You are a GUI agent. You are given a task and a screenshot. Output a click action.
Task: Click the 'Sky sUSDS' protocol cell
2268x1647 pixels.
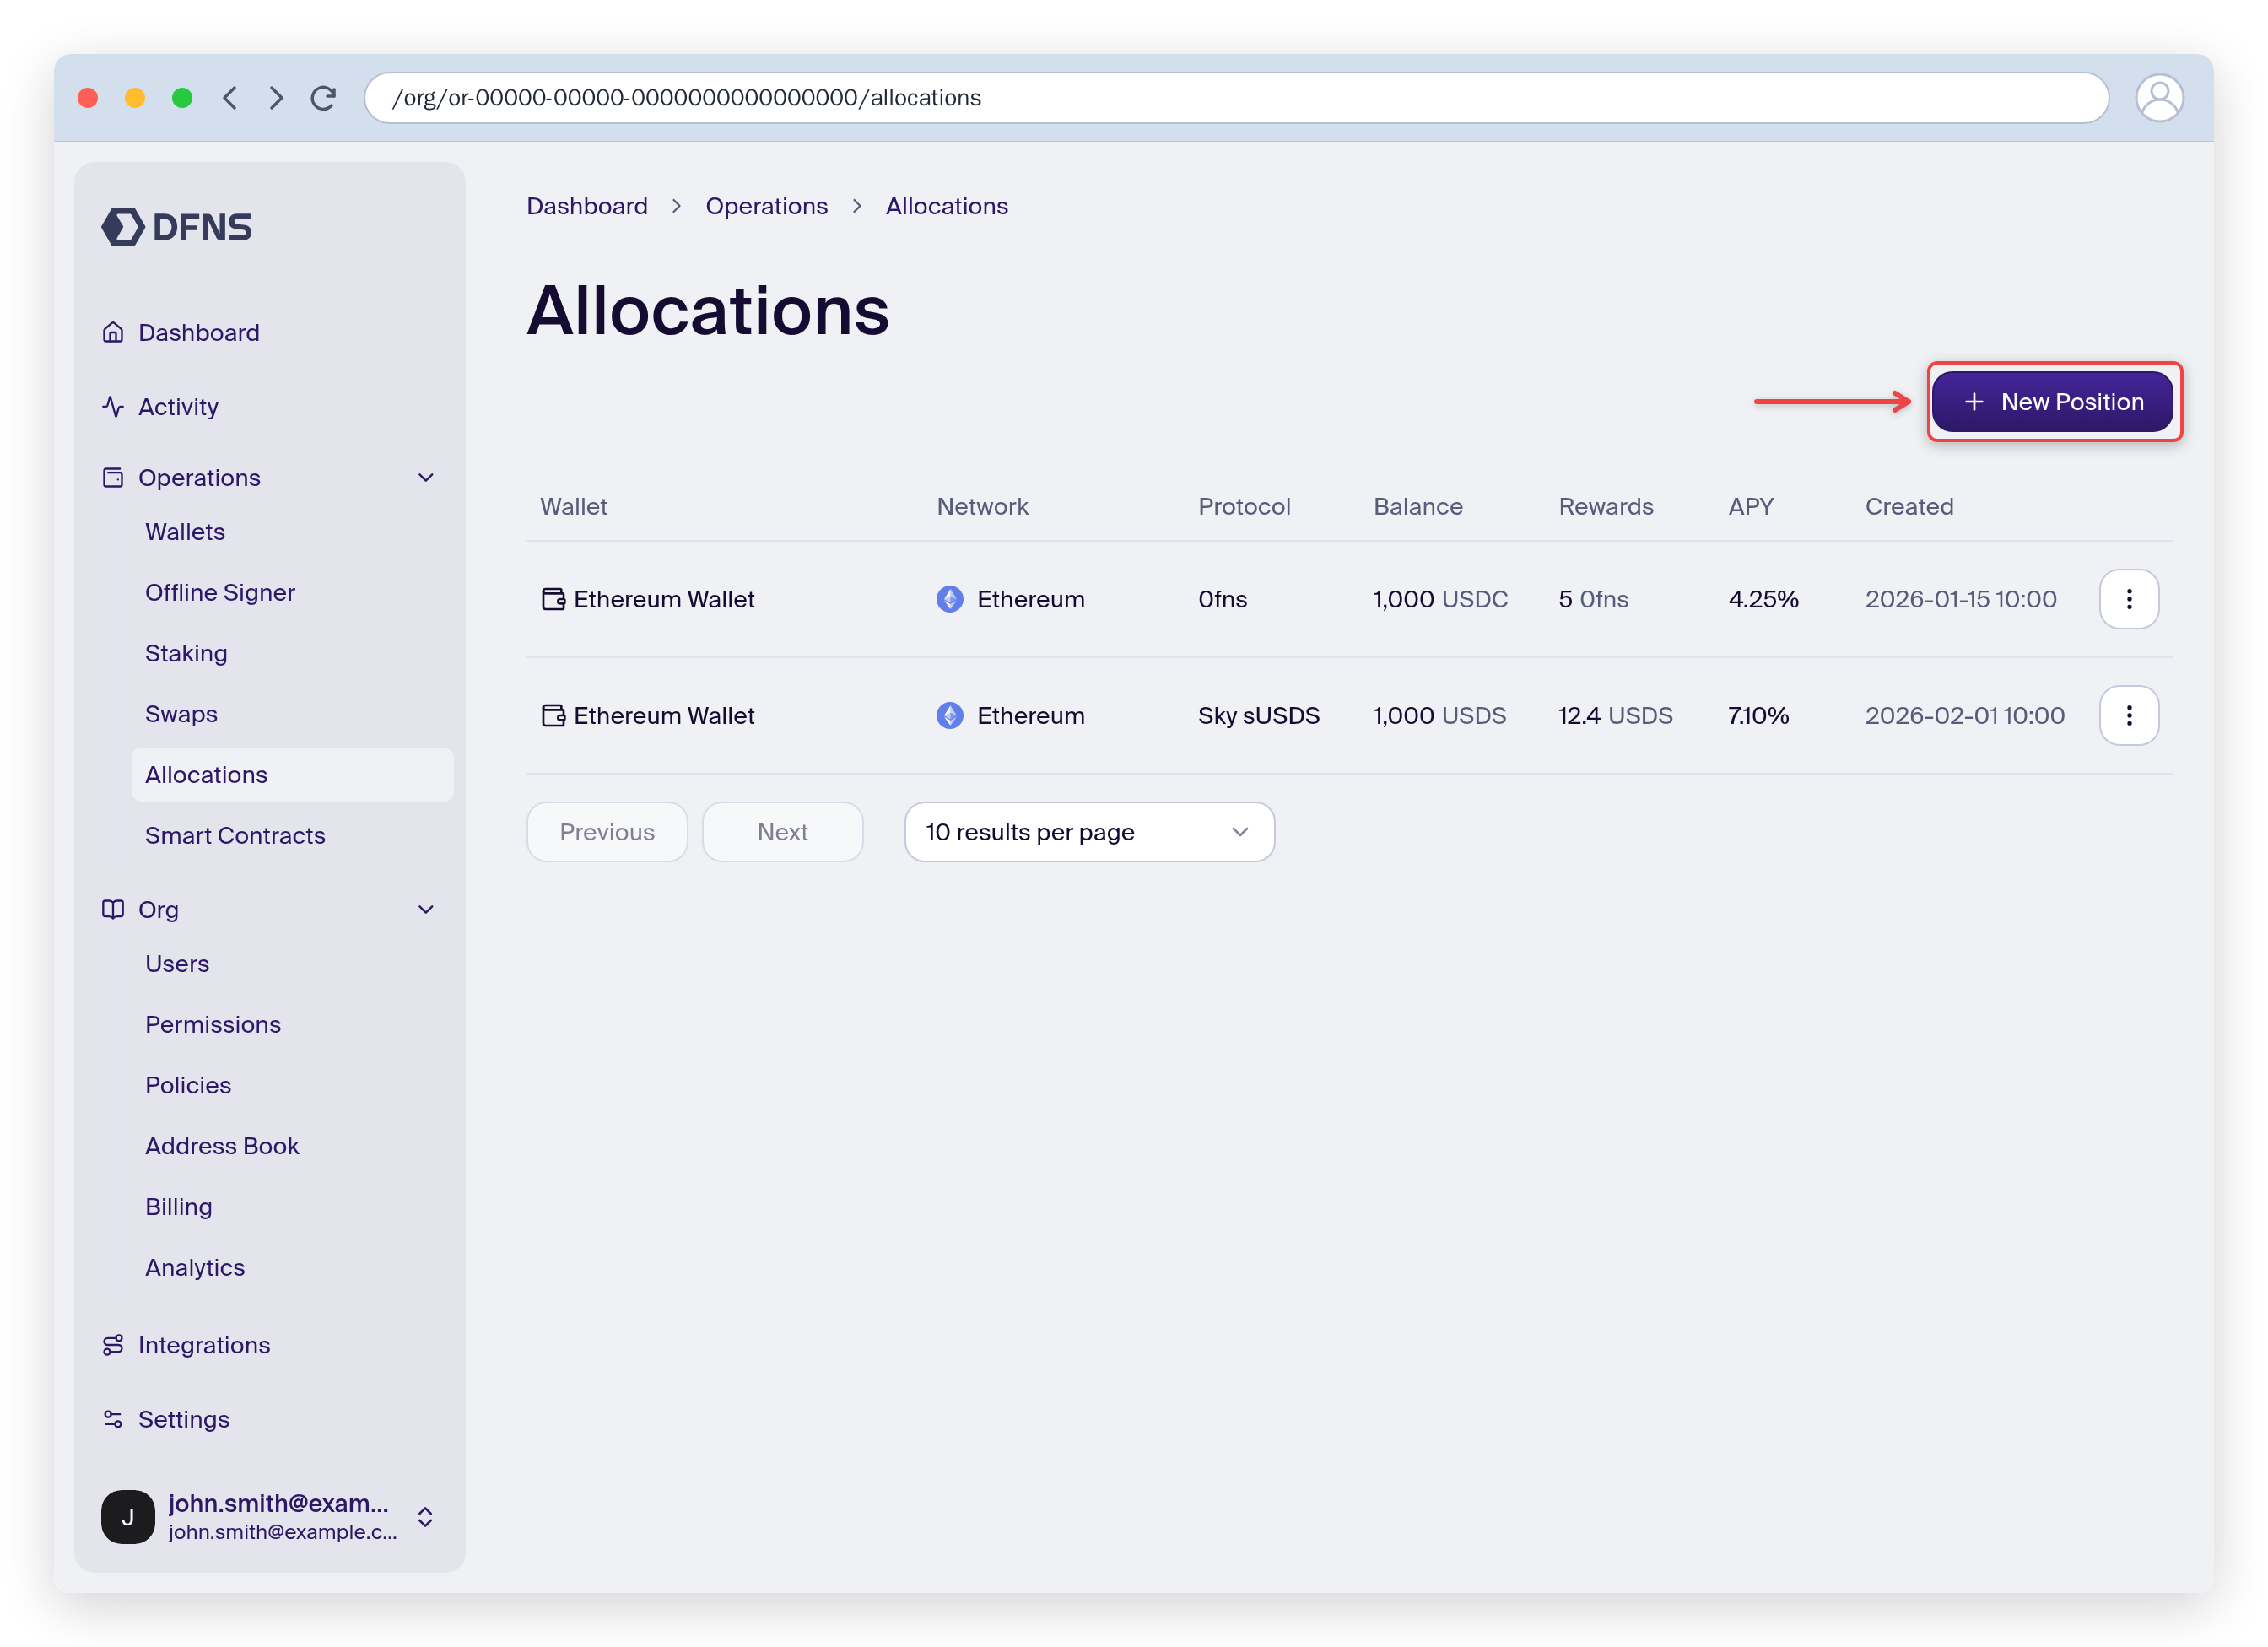click(1259, 715)
